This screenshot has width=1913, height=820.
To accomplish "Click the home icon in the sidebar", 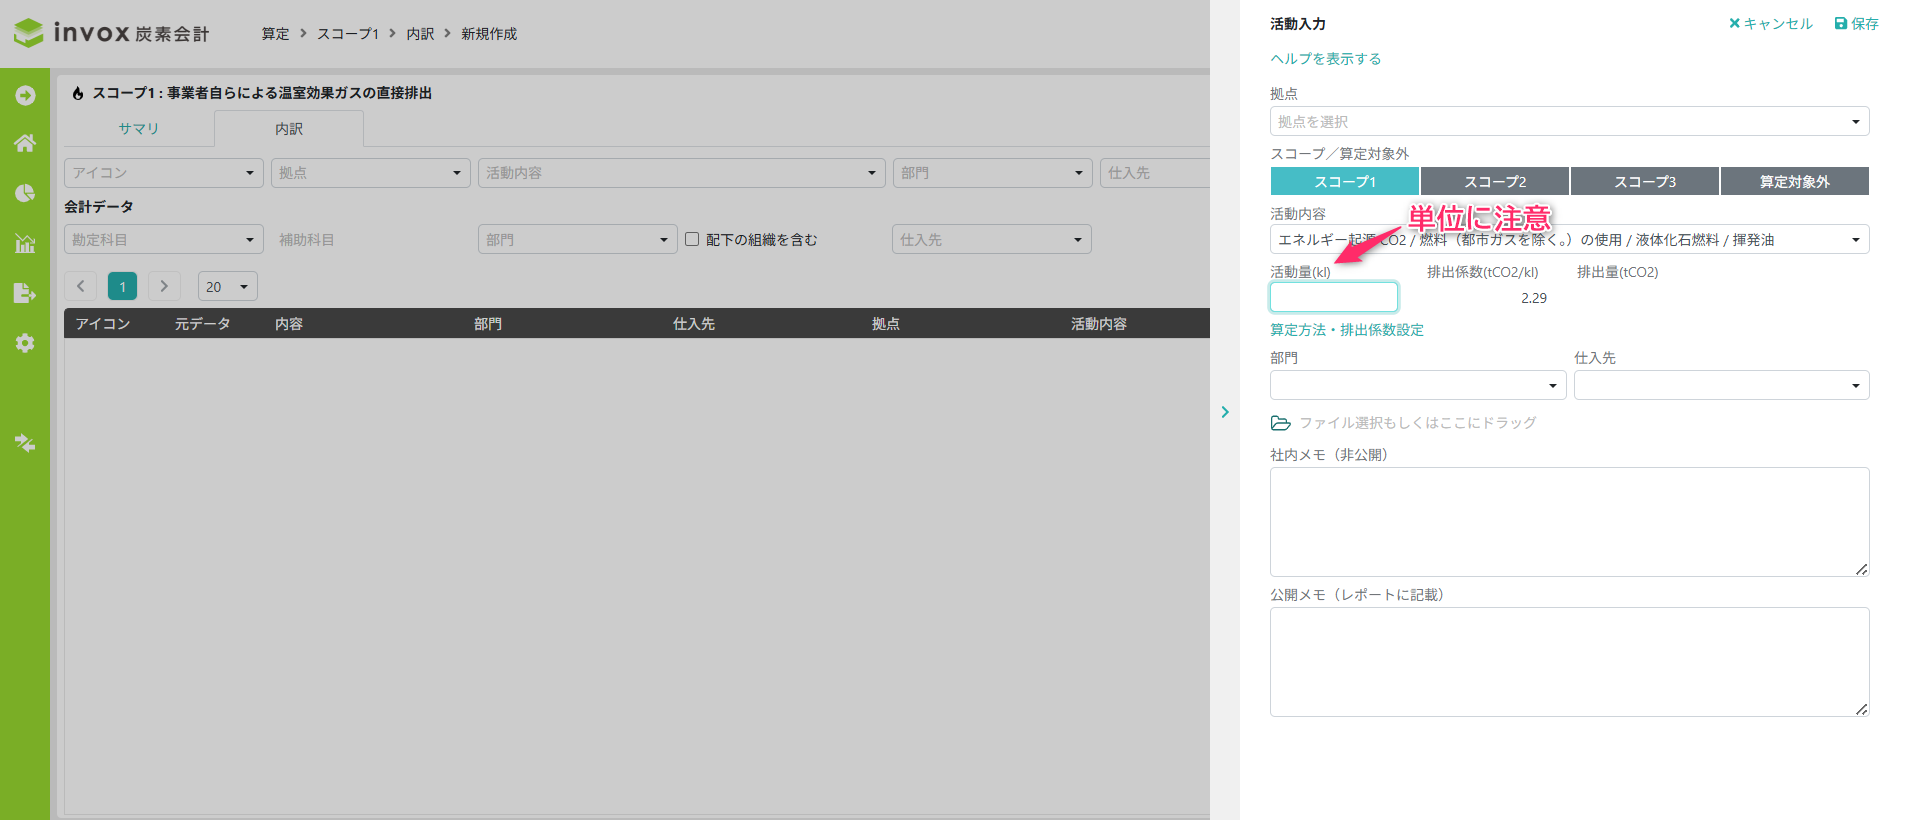I will pyautogui.click(x=25, y=143).
